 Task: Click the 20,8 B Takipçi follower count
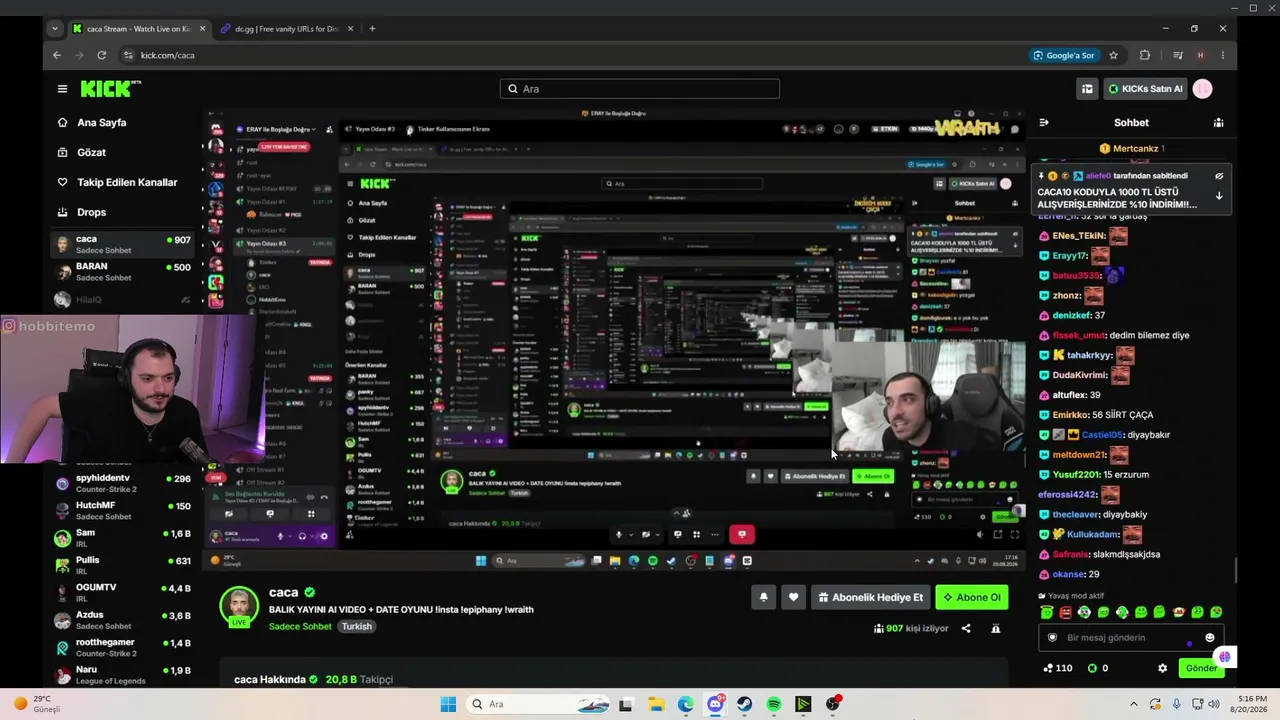click(359, 679)
